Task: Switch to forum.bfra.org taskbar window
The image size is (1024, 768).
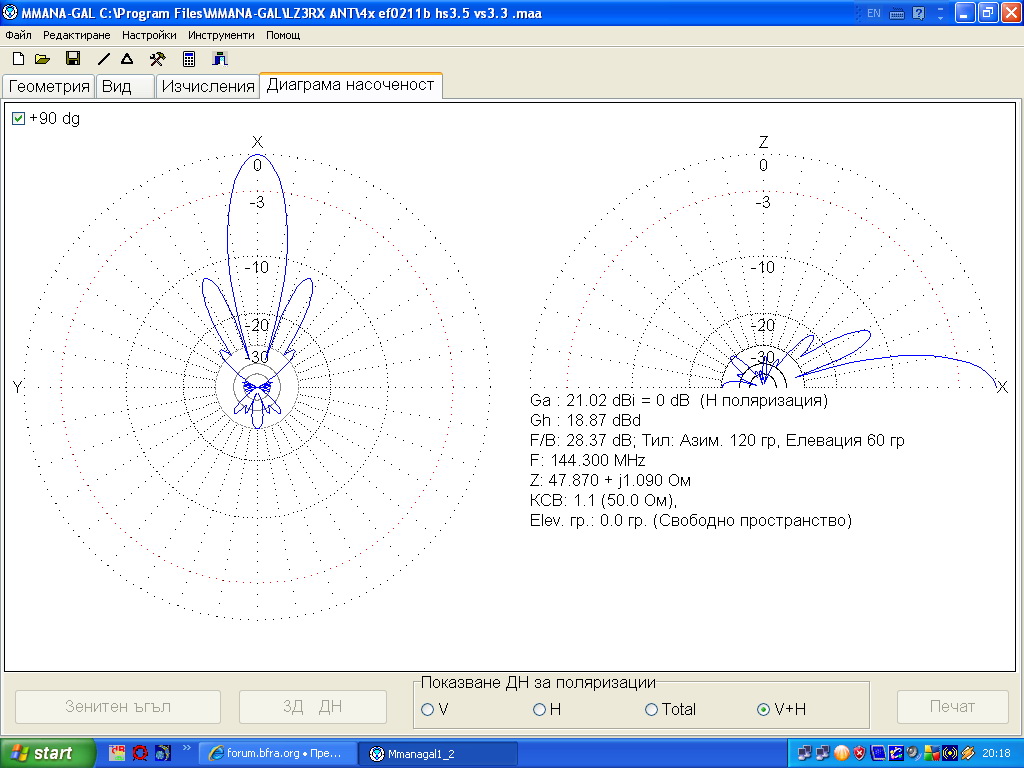Action: (x=278, y=753)
